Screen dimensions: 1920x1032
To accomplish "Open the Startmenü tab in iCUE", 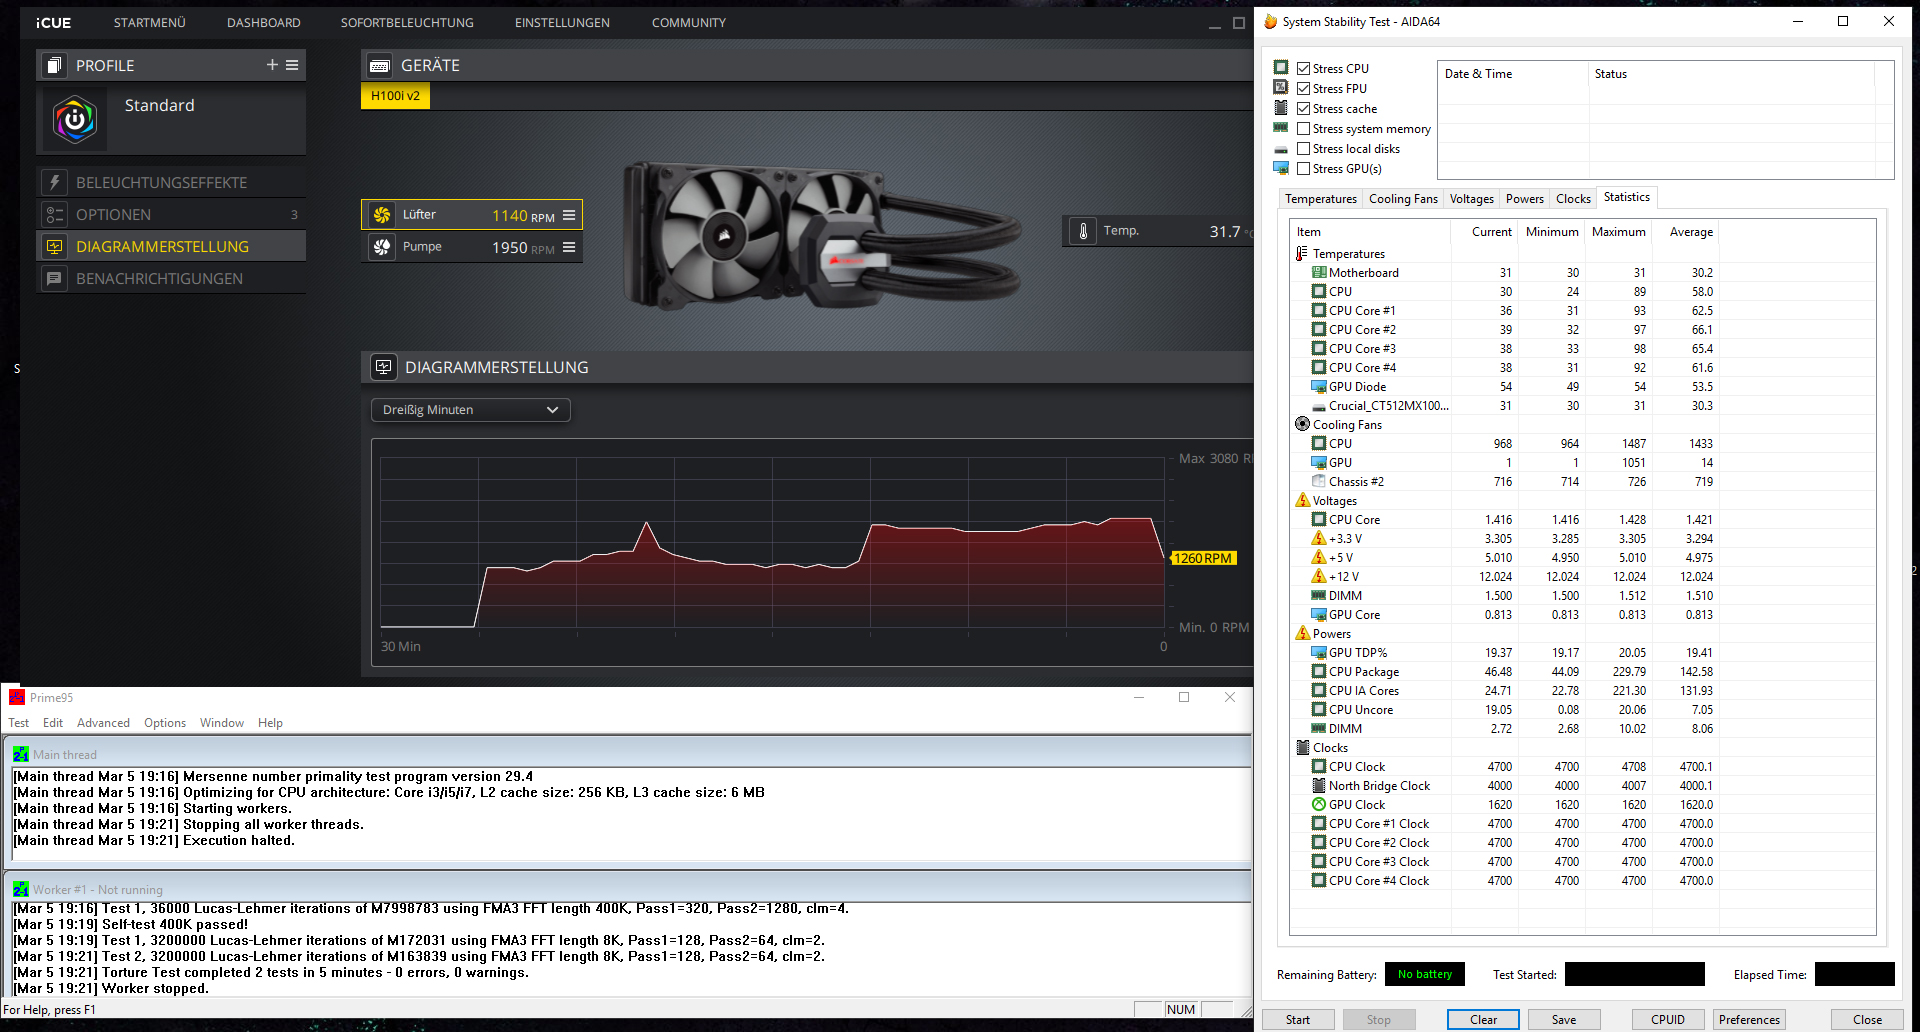I will pos(149,22).
